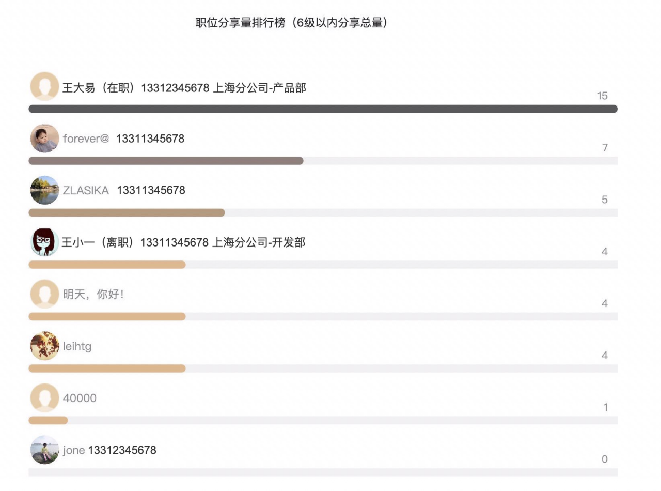This screenshot has height=491, width=661.
Task: Click 王大易's default avatar icon
Action: pos(44,86)
